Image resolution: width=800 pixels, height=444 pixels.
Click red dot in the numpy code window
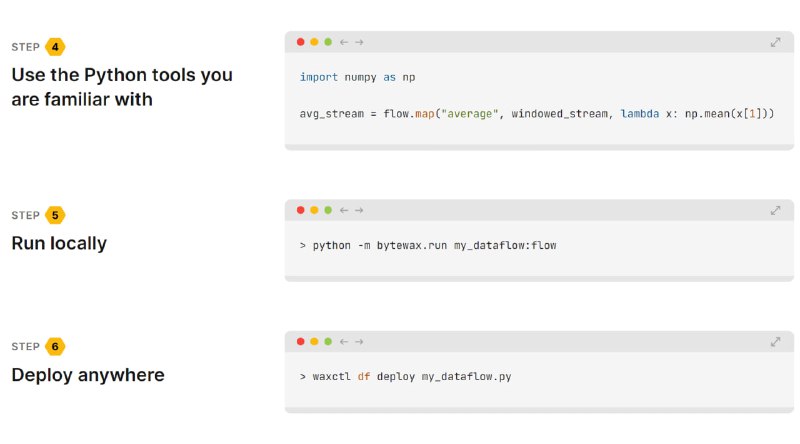301,42
